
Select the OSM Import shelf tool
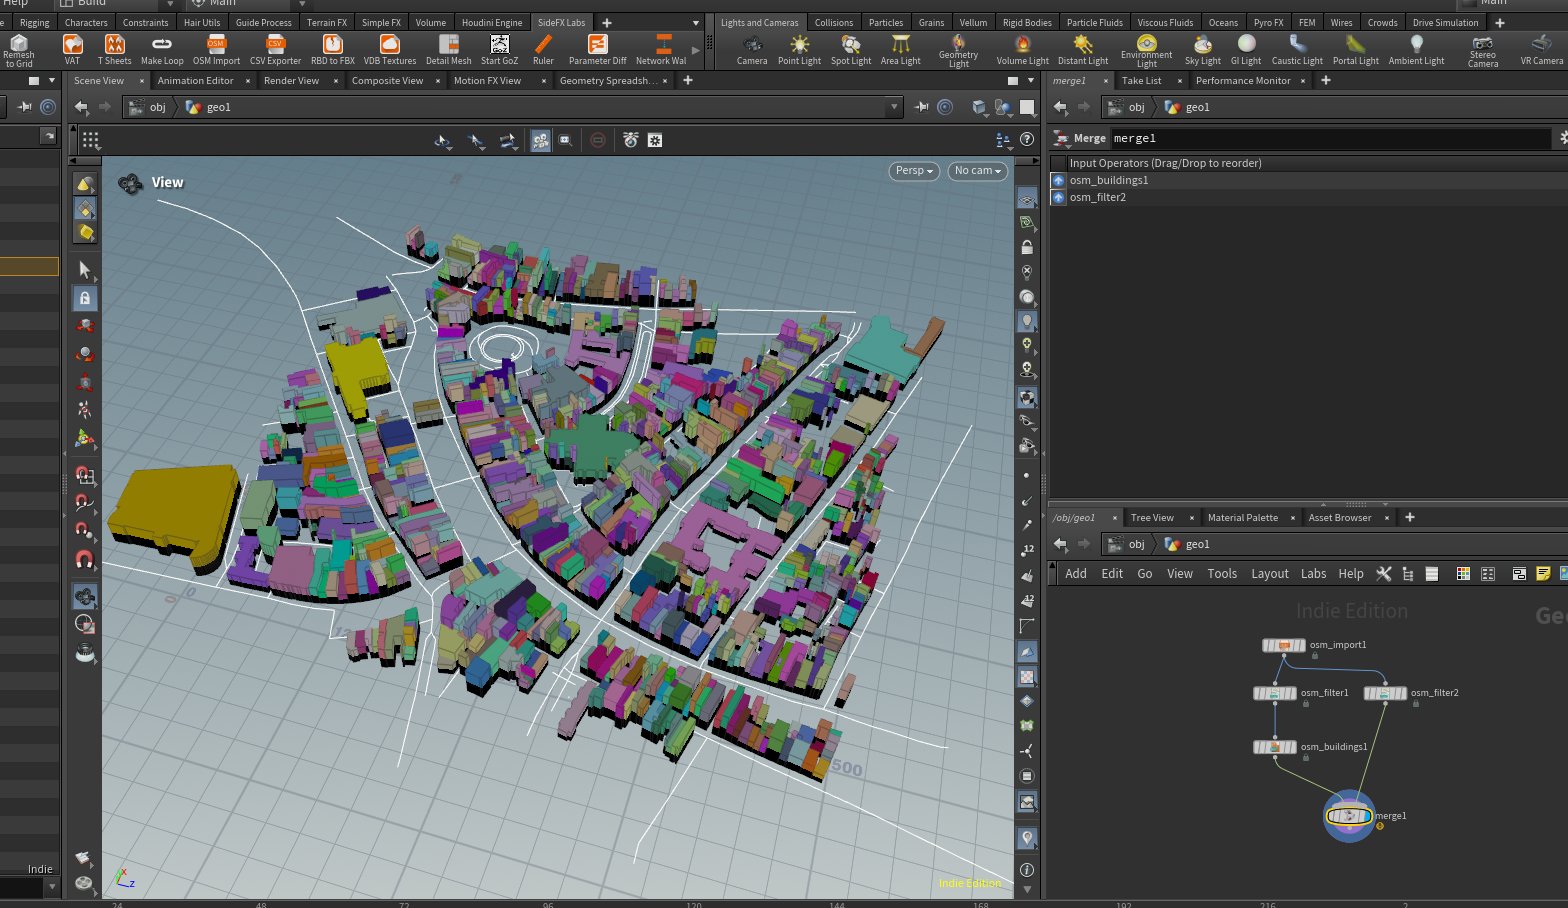216,49
